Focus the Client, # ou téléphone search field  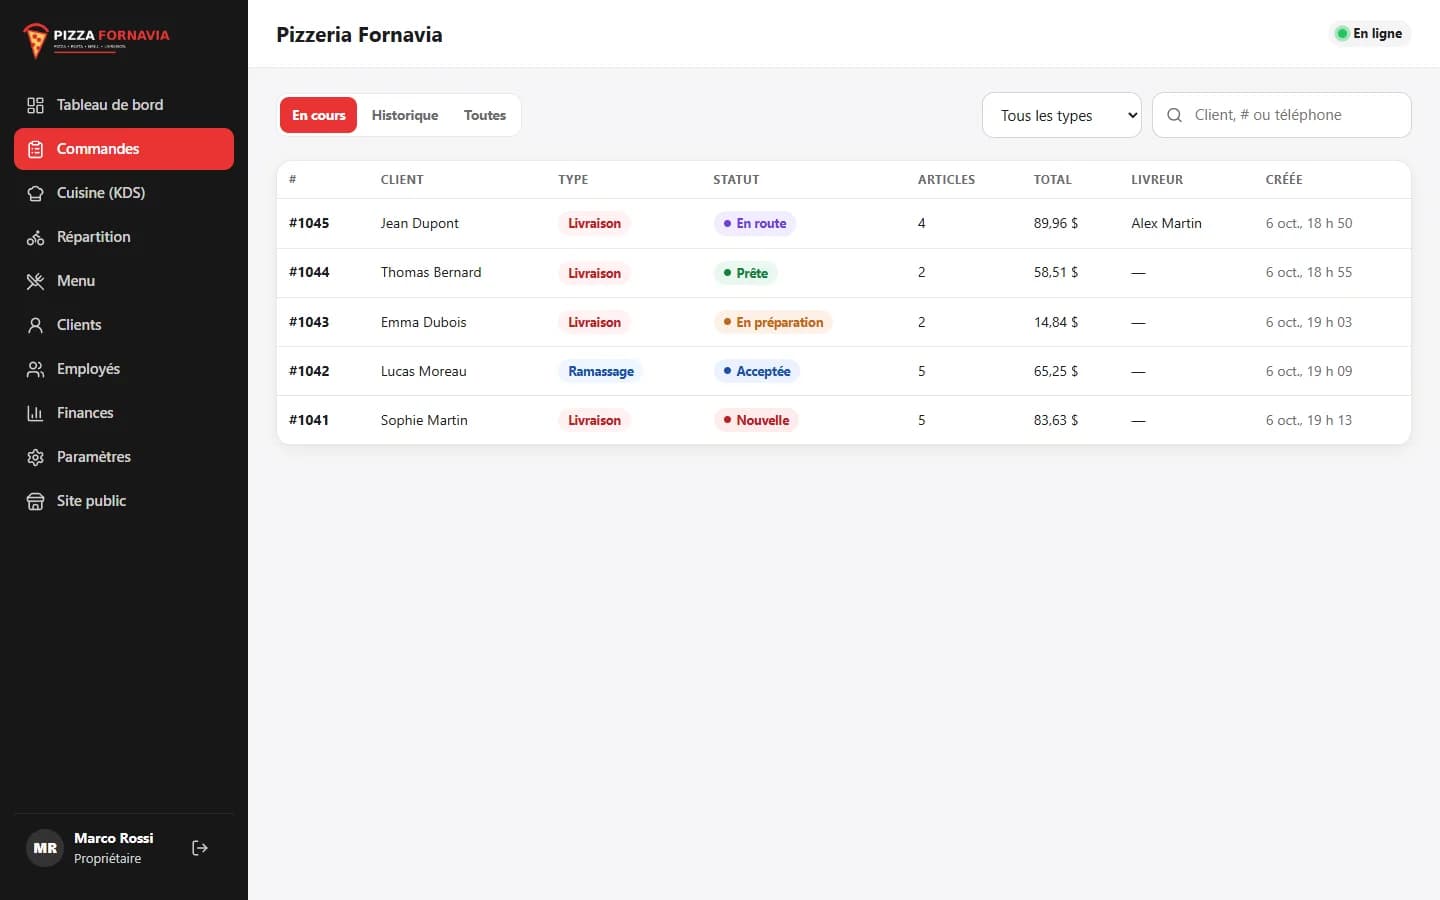pos(1282,115)
